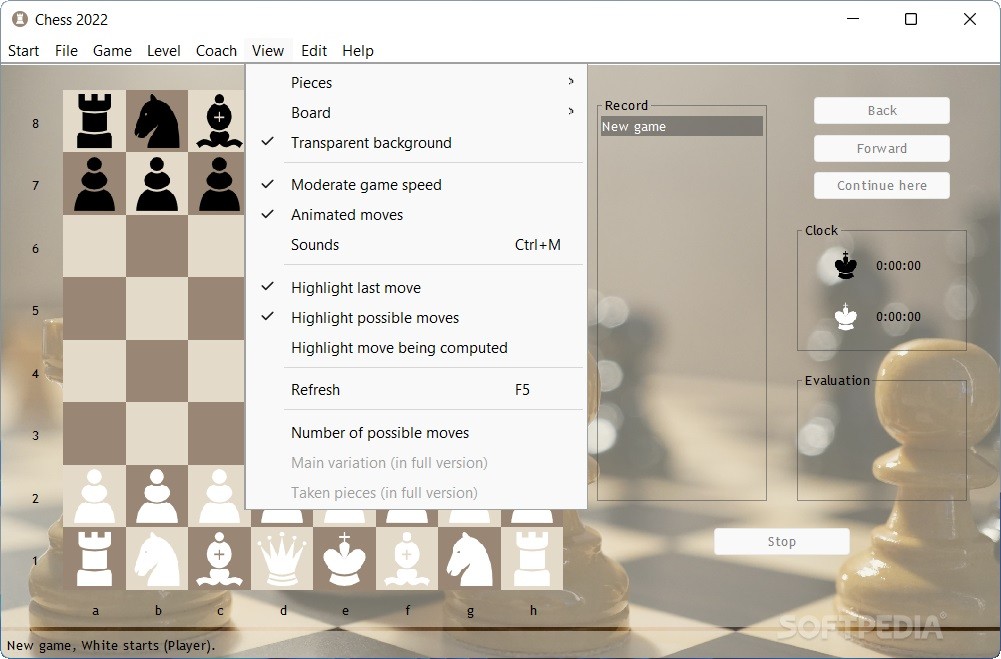Image resolution: width=1001 pixels, height=659 pixels.
Task: Click black clock time 0:00:00
Action: click(x=898, y=266)
